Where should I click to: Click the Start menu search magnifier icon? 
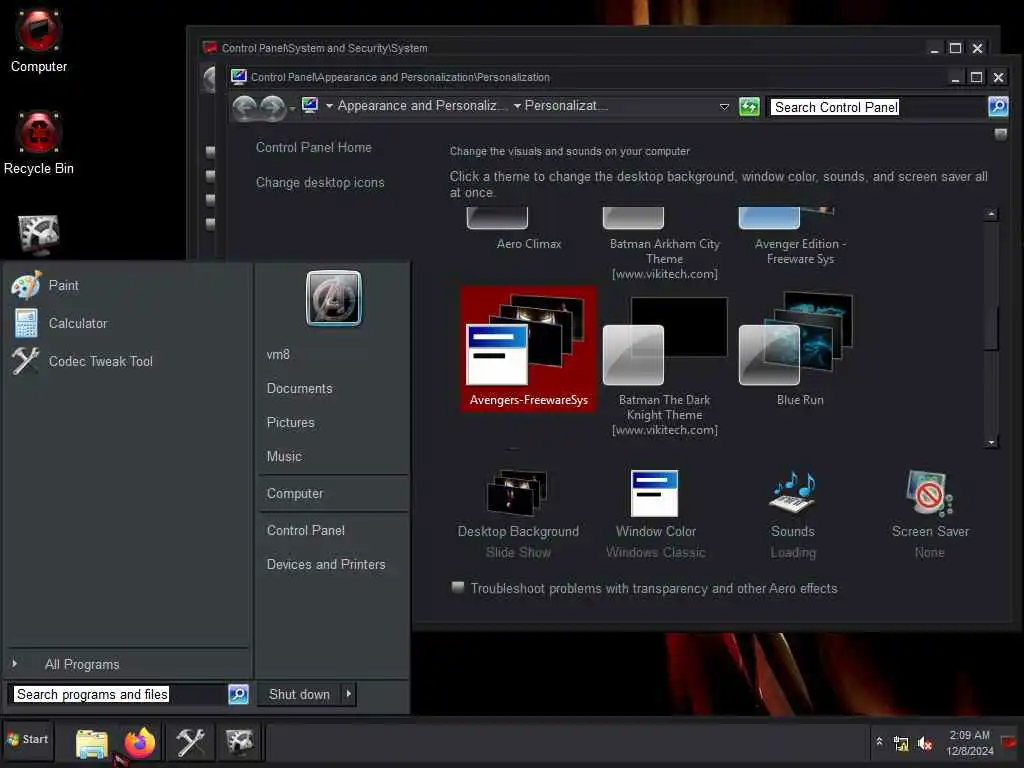[x=238, y=694]
